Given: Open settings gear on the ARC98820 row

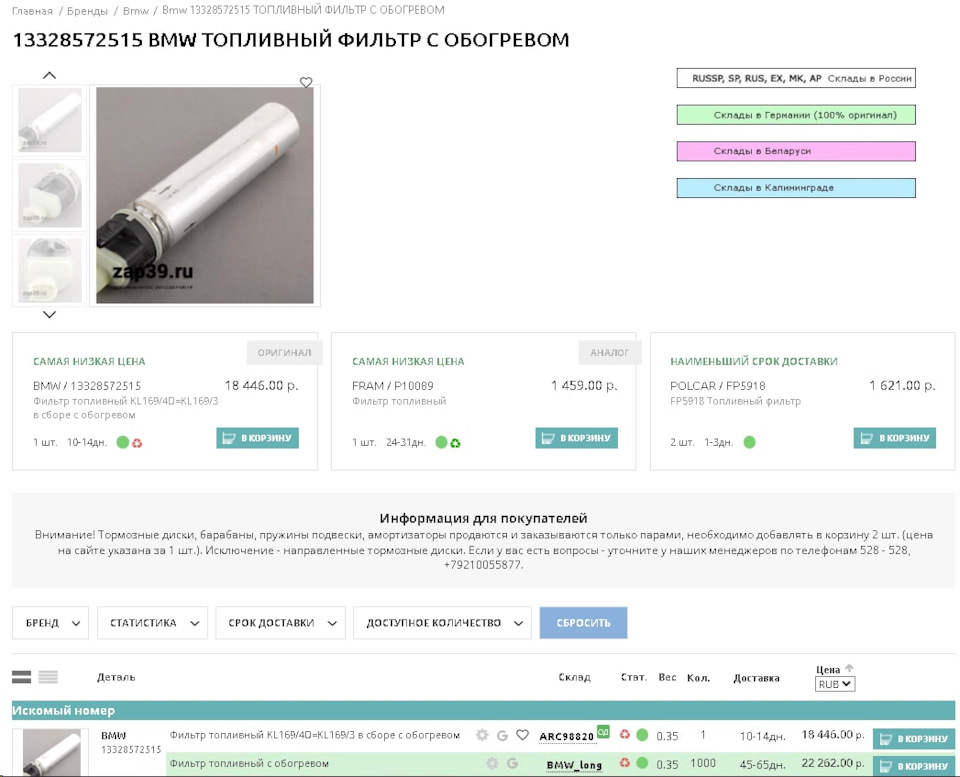Looking at the screenshot, I should (x=483, y=735).
